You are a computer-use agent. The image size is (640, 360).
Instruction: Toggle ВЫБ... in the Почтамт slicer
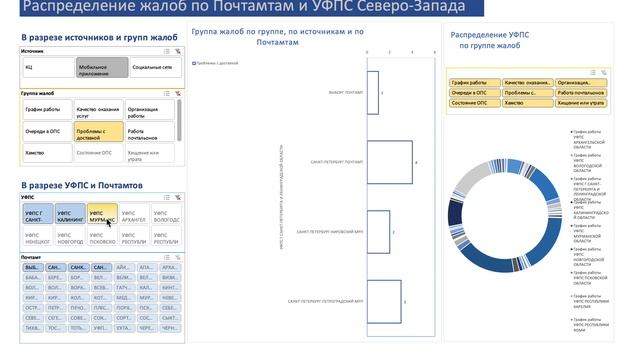(33, 267)
